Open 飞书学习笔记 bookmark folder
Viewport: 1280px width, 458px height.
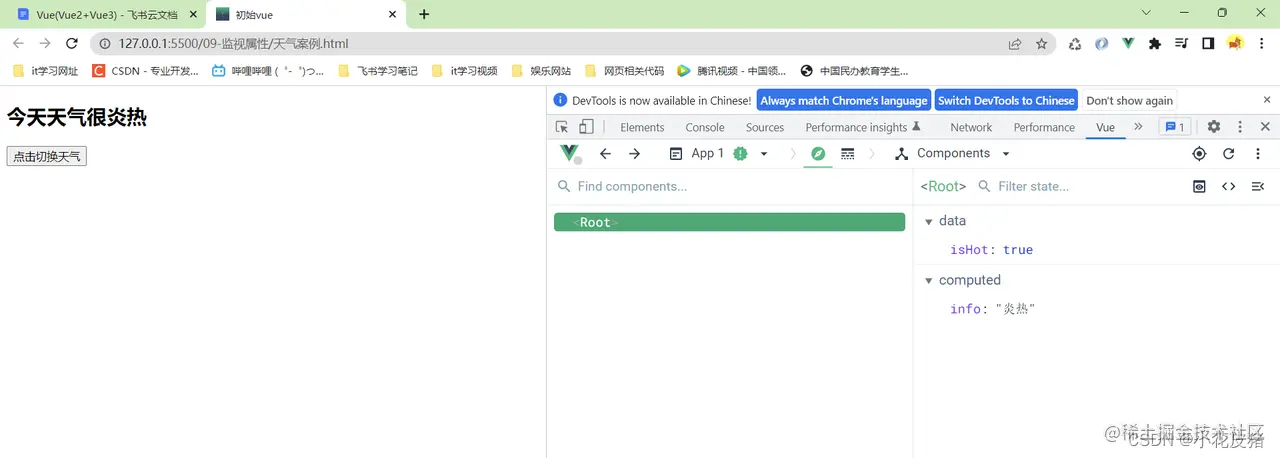pos(379,71)
